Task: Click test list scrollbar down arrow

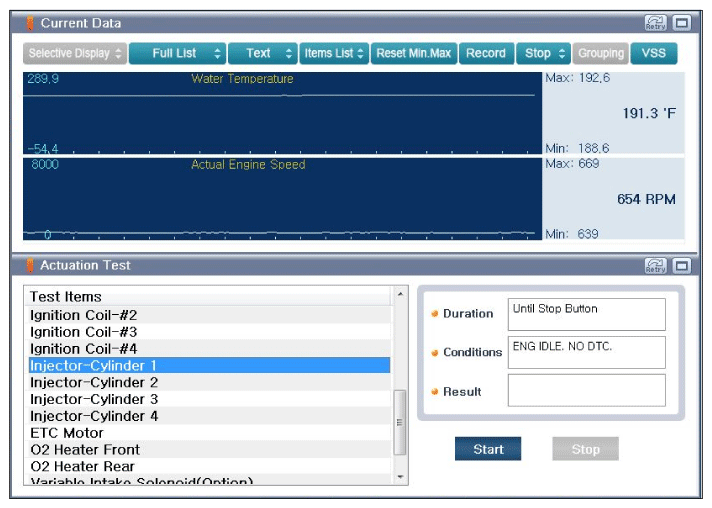Action: 400,477
